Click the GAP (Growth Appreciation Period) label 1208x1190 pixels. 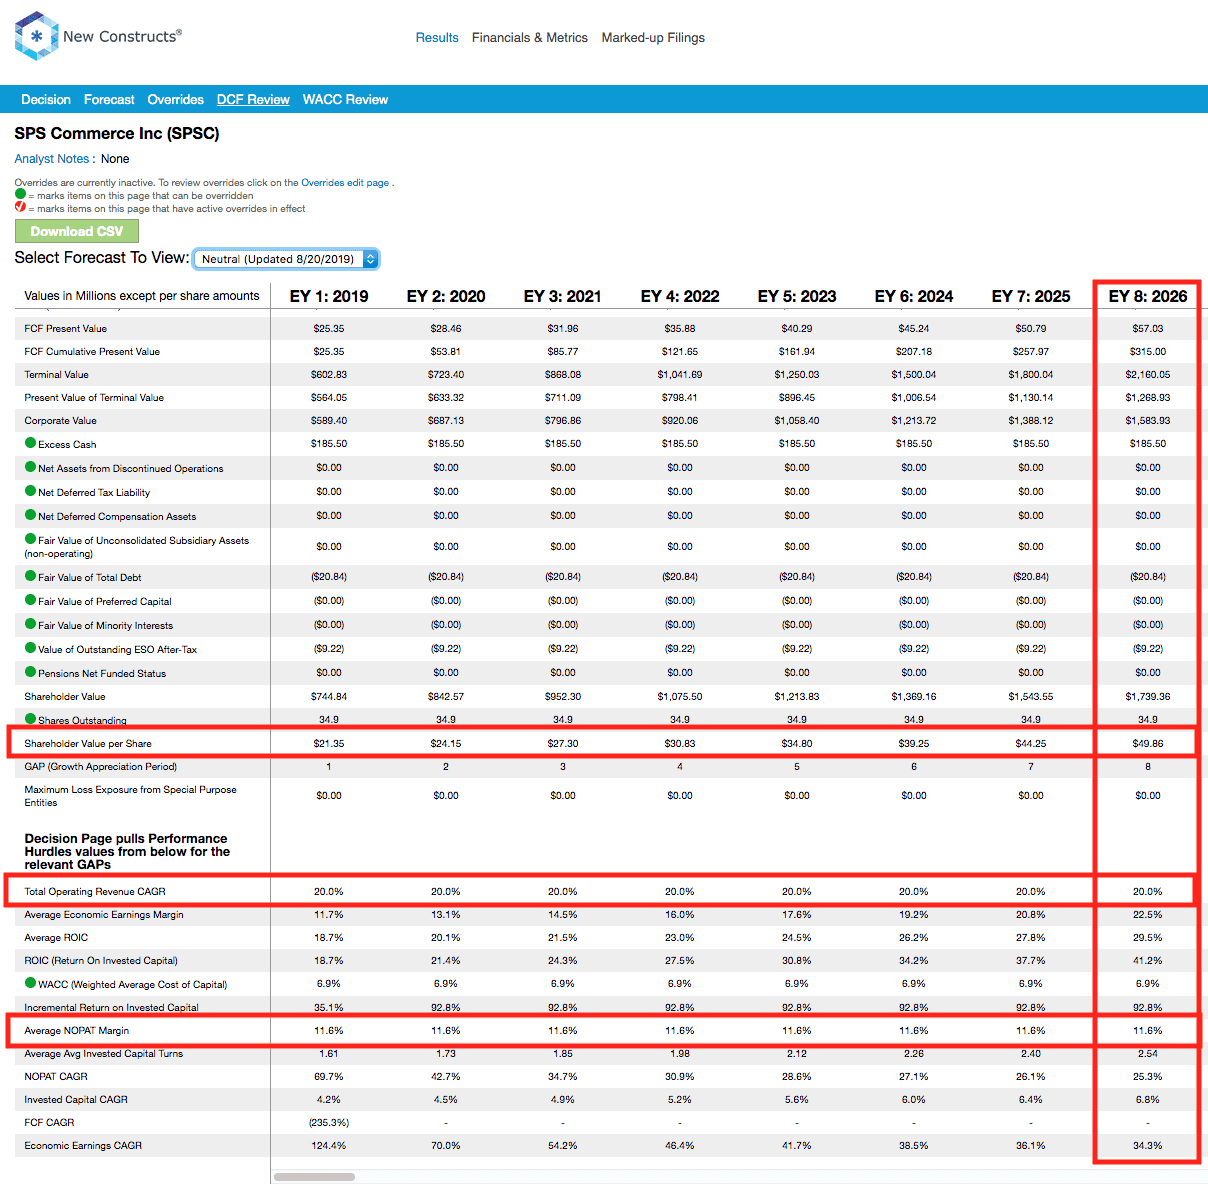100,766
